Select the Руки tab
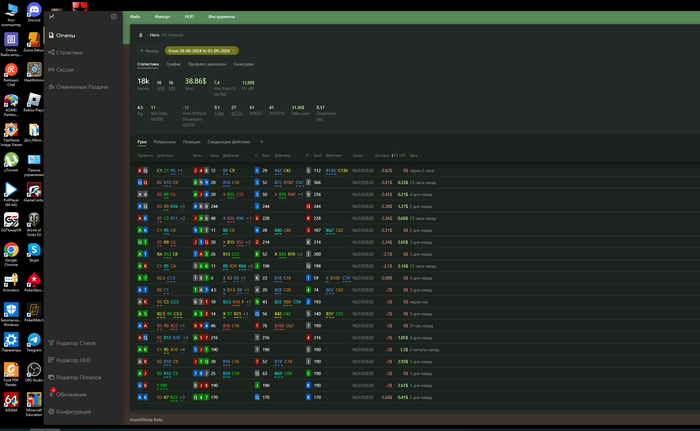Screen dimensions: 700x431 point(142,142)
